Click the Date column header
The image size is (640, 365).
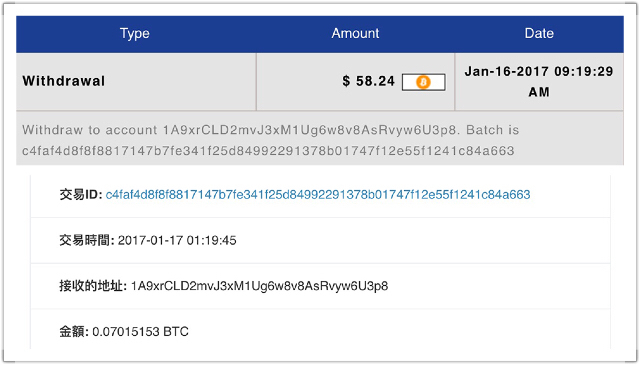539,33
